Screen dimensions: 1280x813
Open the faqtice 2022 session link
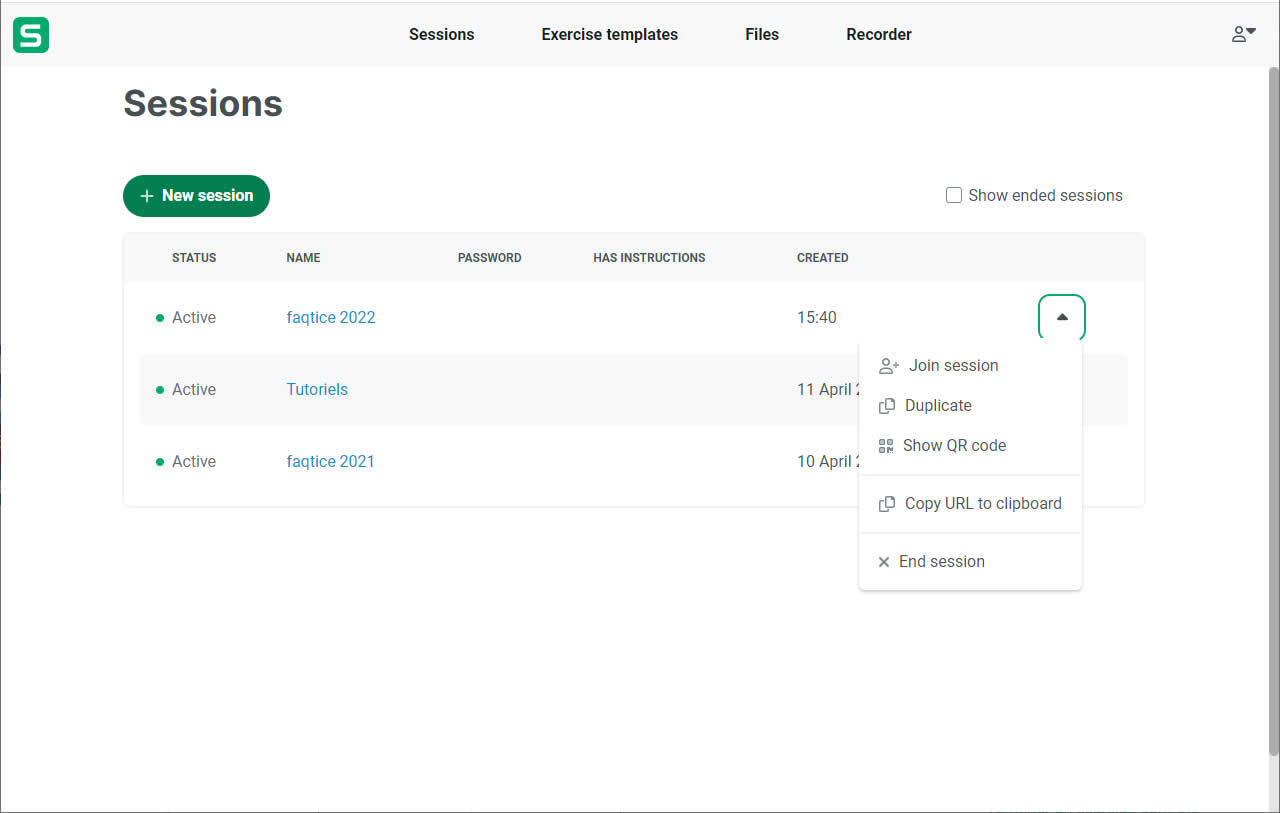coord(330,318)
